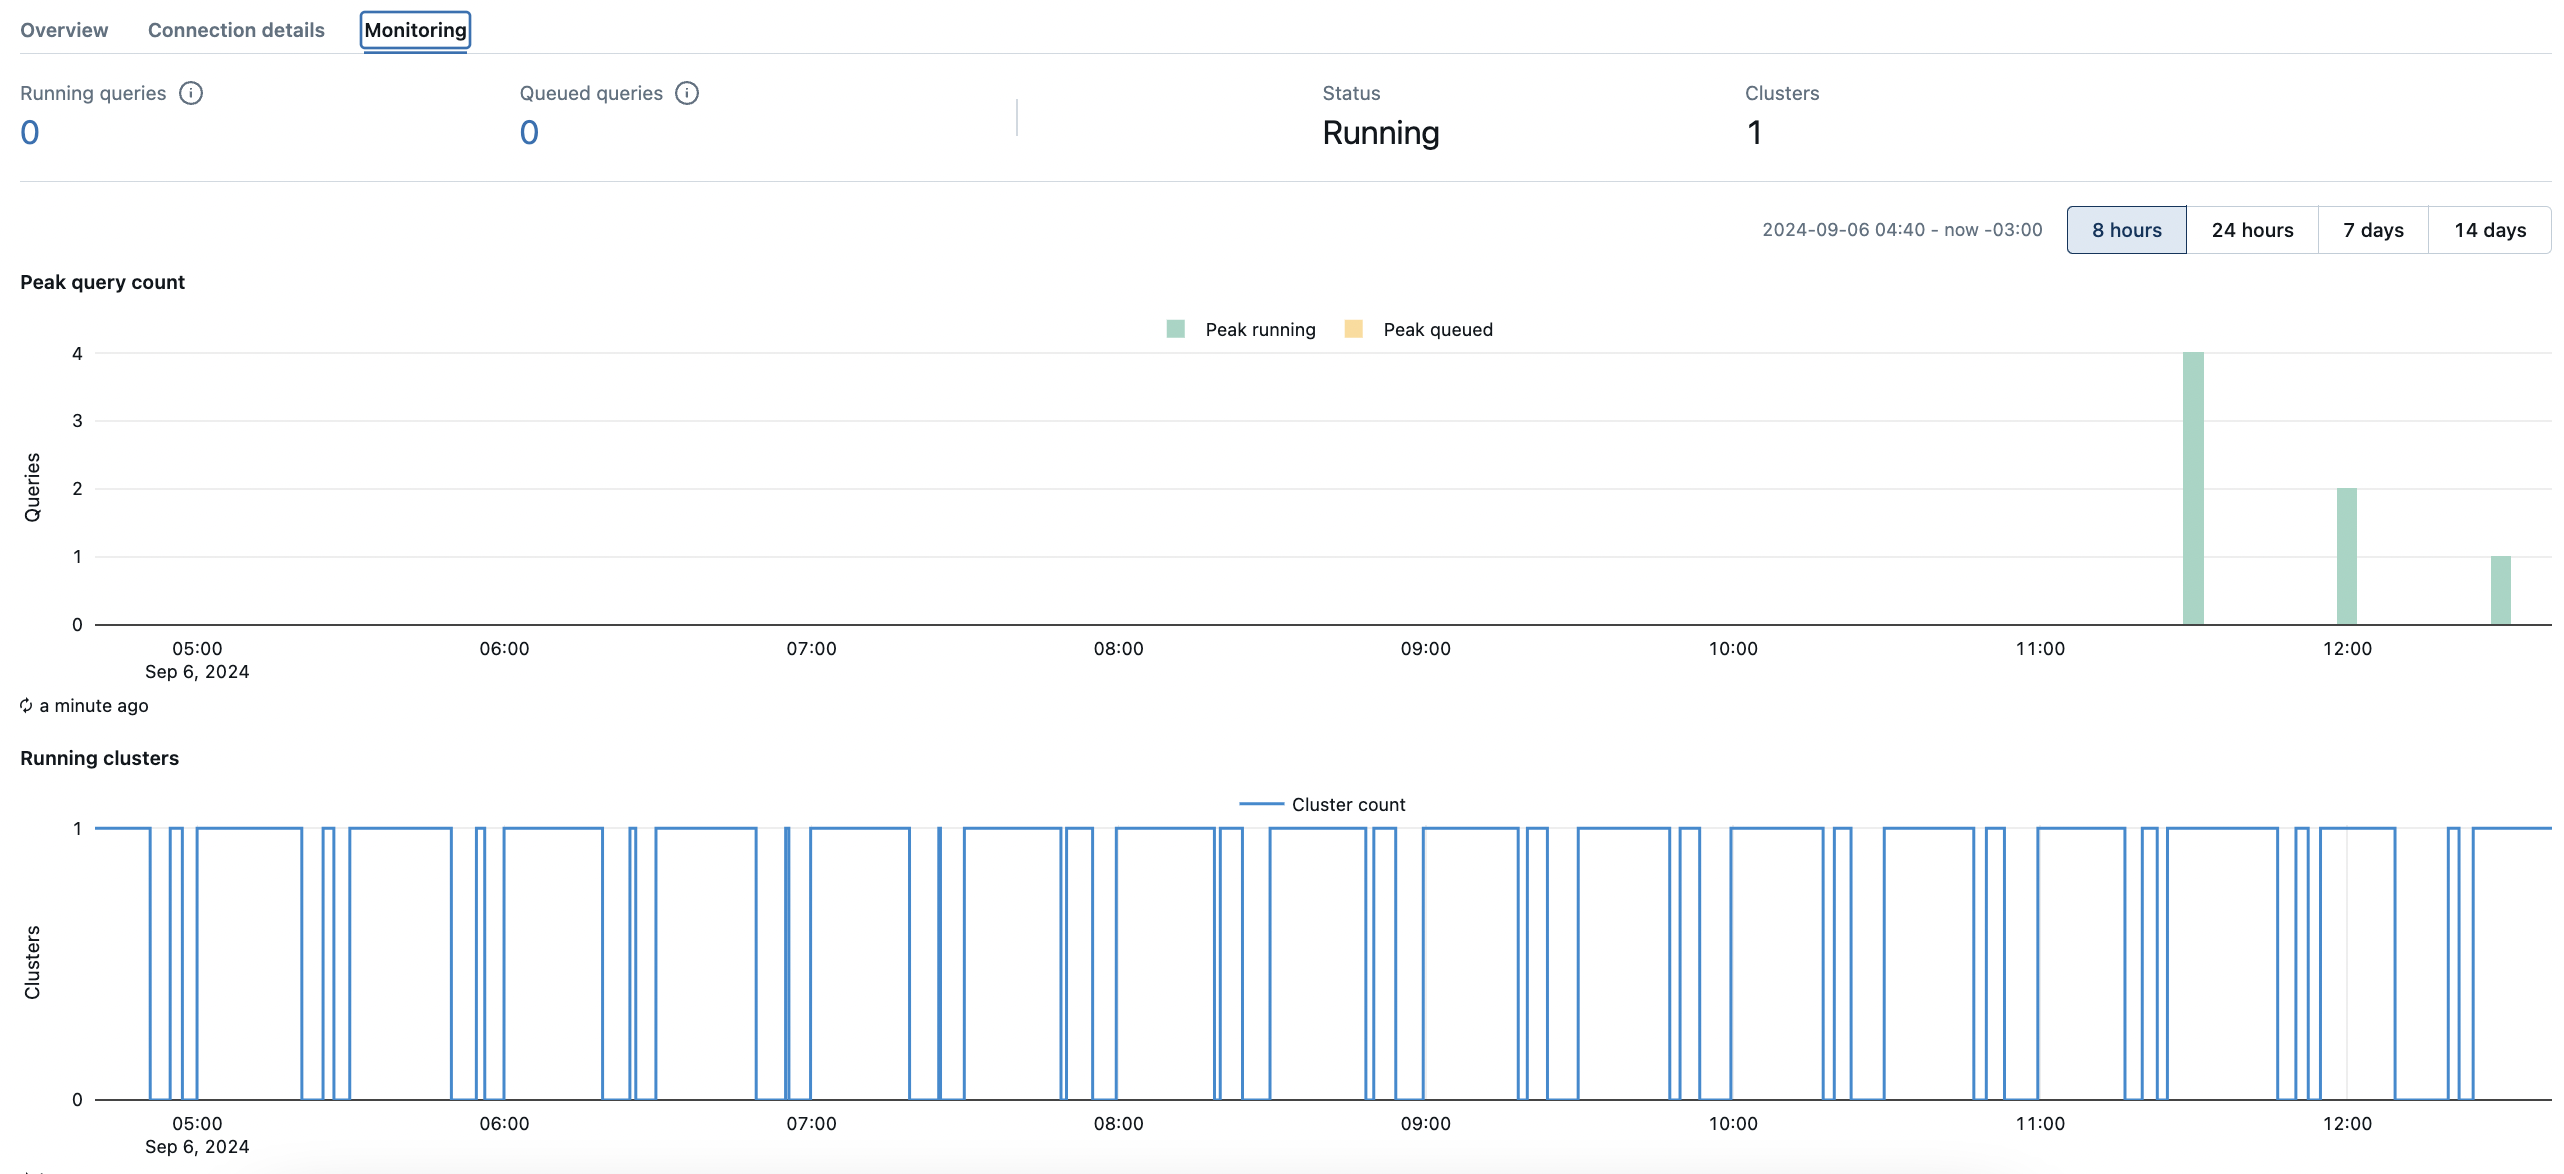
Task: Toggle Peak queued legend swatch
Action: pos(1354,329)
